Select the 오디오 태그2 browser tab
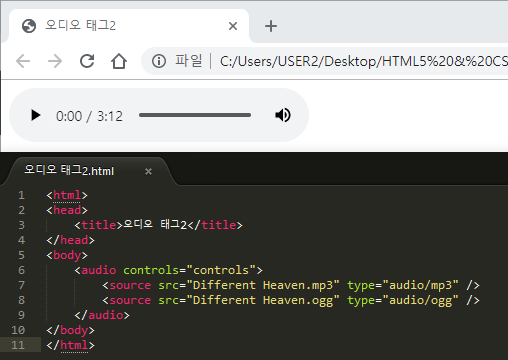The height and width of the screenshot is (360, 508). (x=129, y=26)
